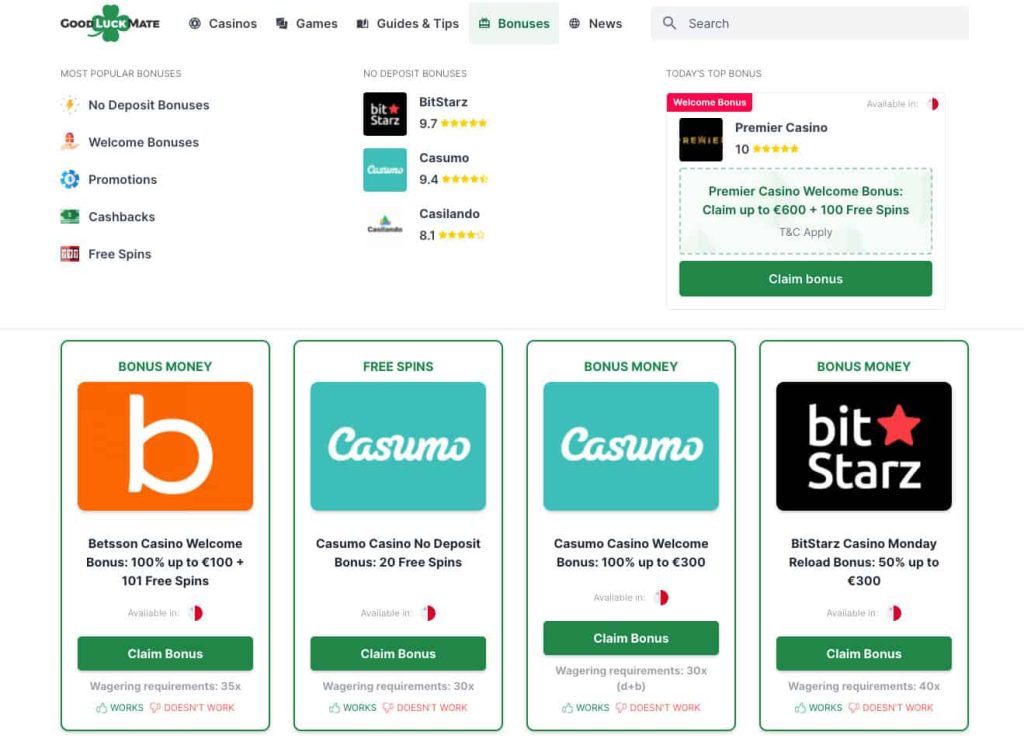Viewport: 1024px width, 749px height.
Task: Choose the Free Spins slot icon
Action: pyautogui.click(x=70, y=254)
